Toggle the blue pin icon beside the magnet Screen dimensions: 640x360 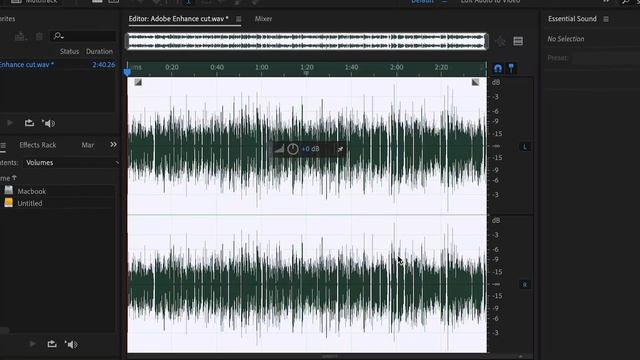[x=511, y=68]
